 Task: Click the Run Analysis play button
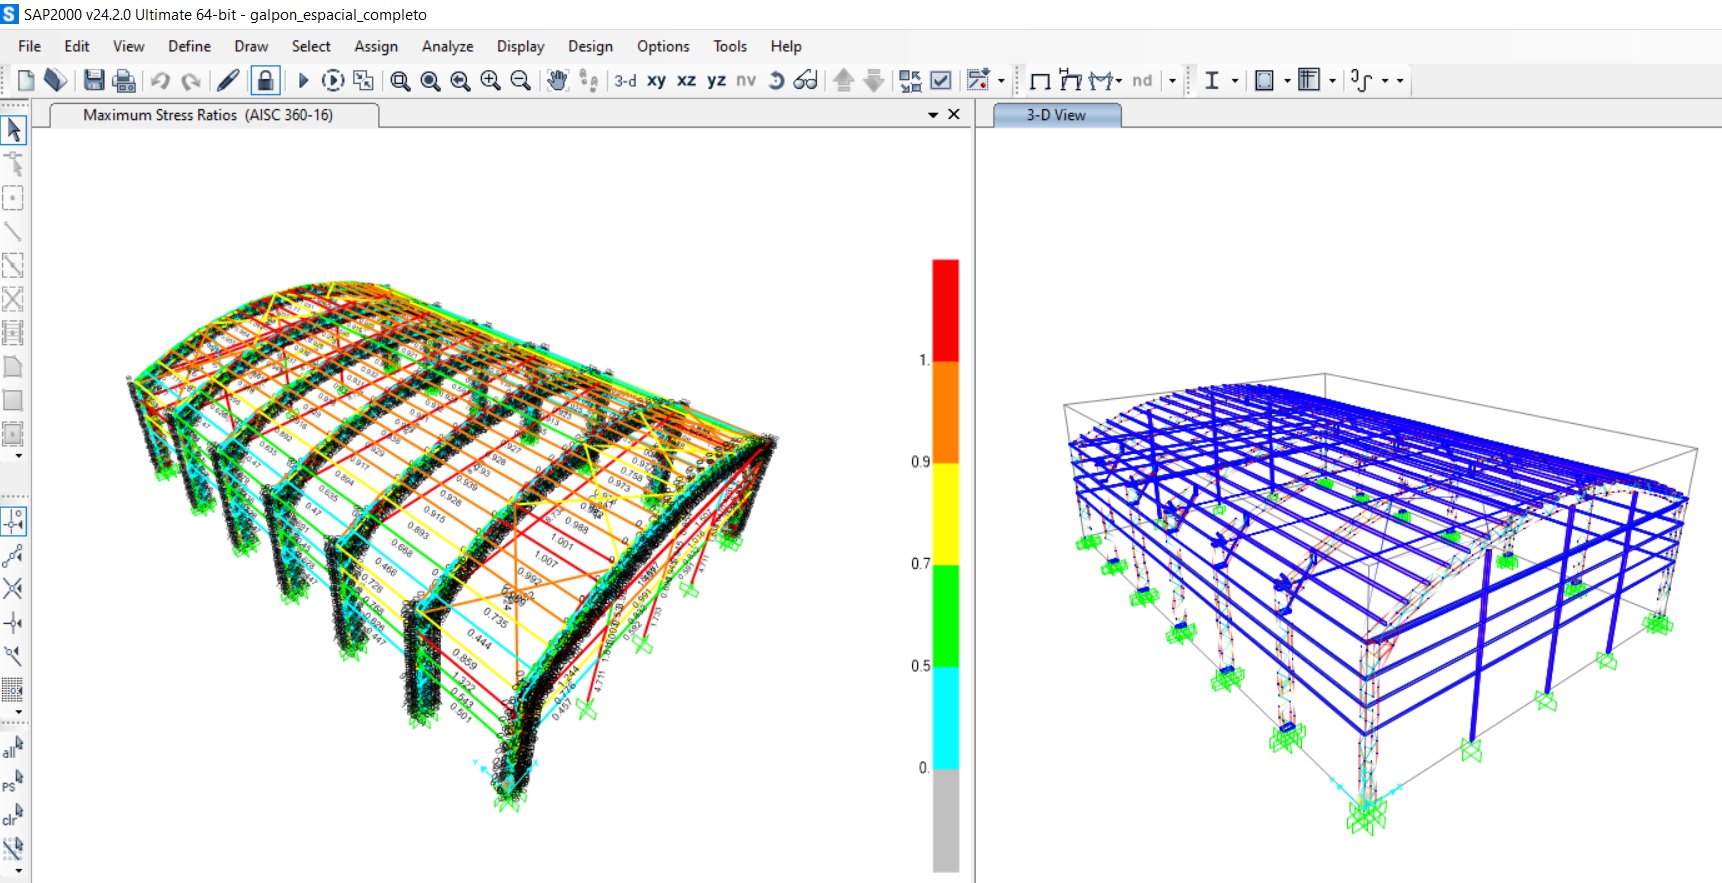(x=303, y=80)
